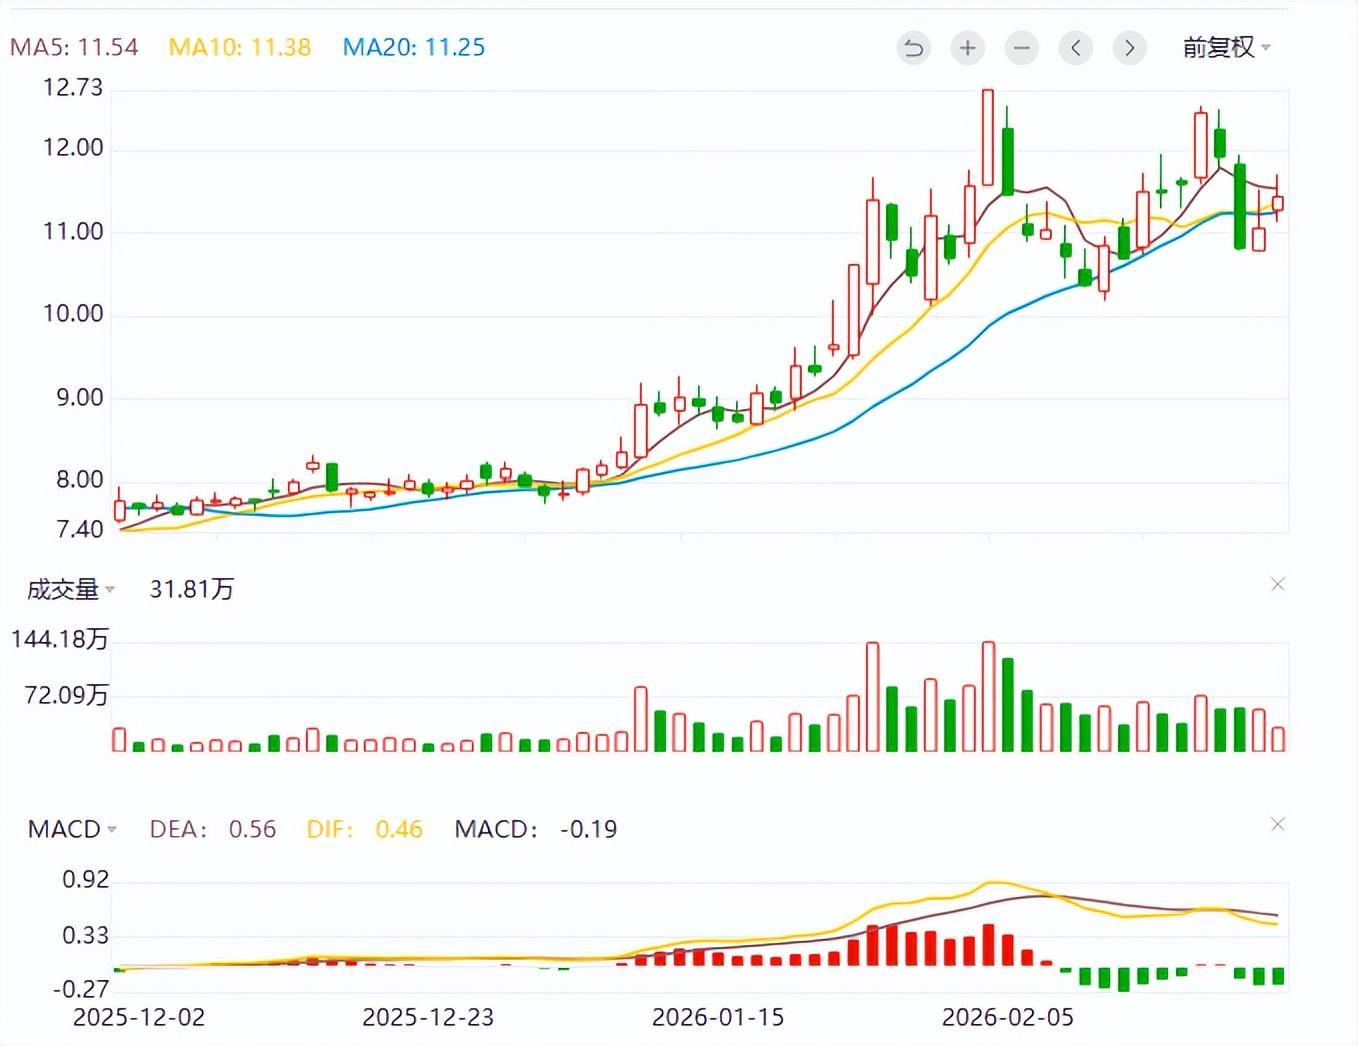Close the MACD indicator panel
This screenshot has width=1358, height=1046.
(1277, 824)
